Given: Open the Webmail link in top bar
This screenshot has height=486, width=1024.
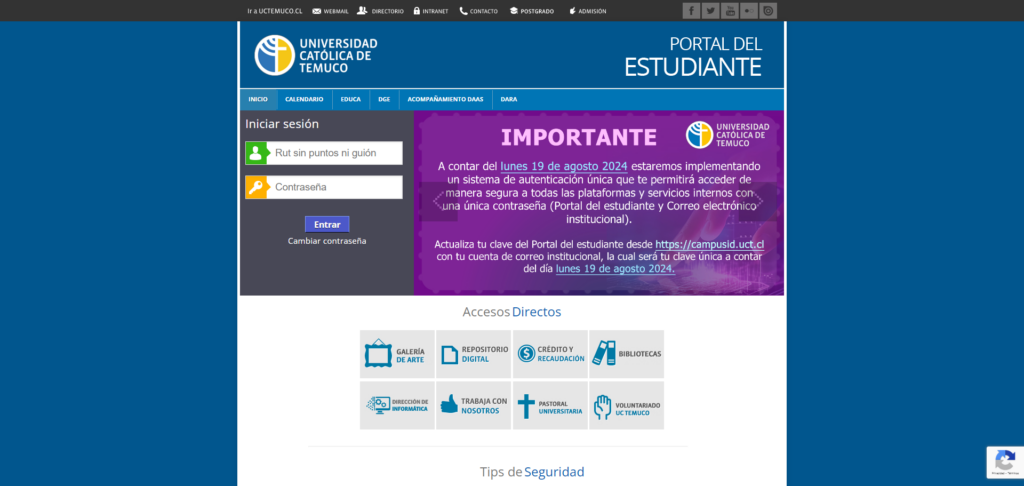Looking at the screenshot, I should (x=330, y=11).
